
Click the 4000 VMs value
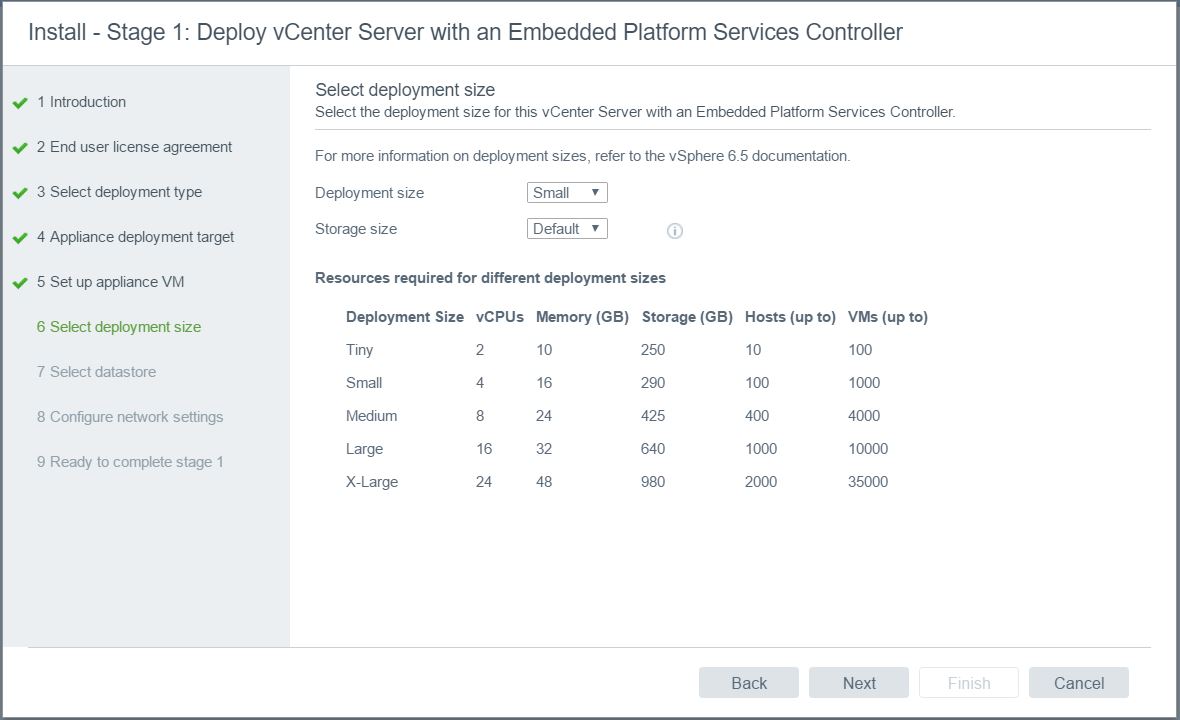[864, 416]
